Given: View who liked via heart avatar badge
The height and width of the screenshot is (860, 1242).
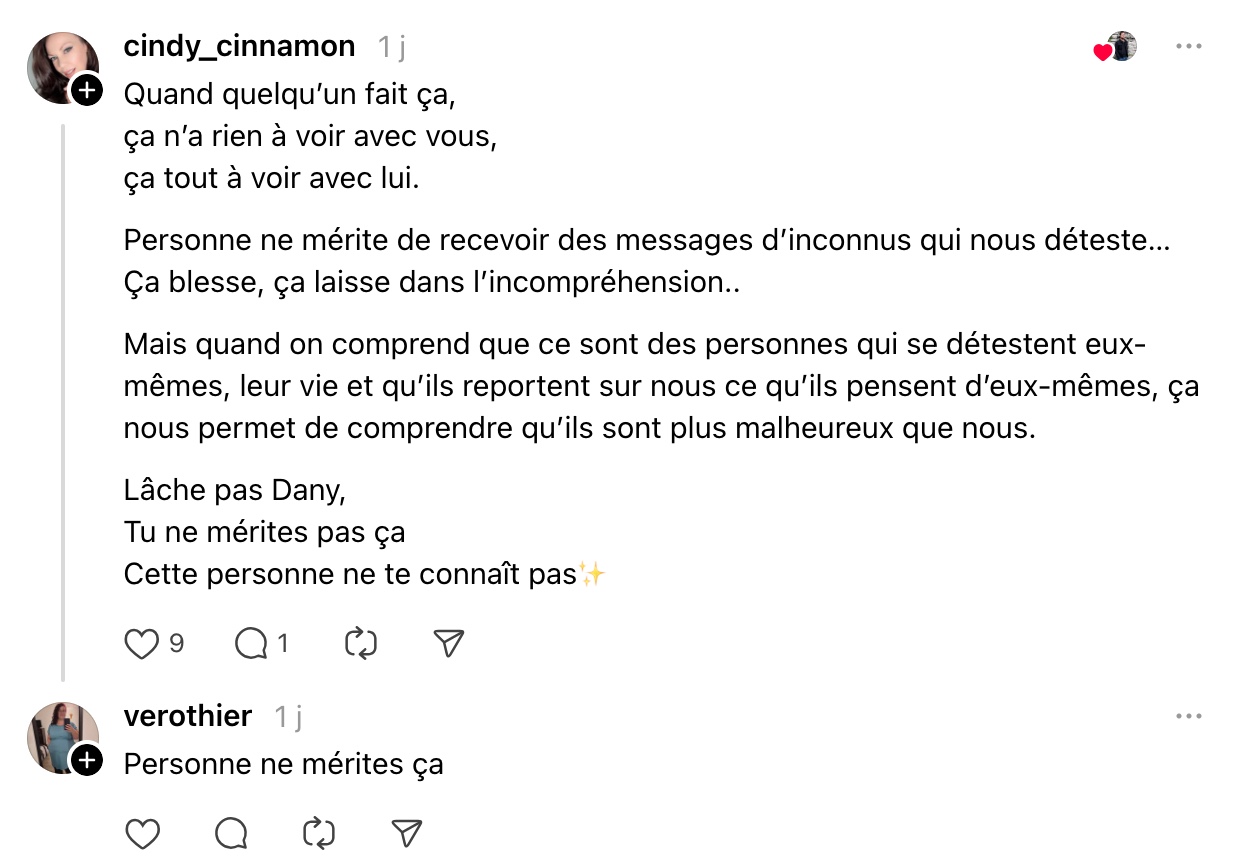Looking at the screenshot, I should pyautogui.click(x=1117, y=48).
